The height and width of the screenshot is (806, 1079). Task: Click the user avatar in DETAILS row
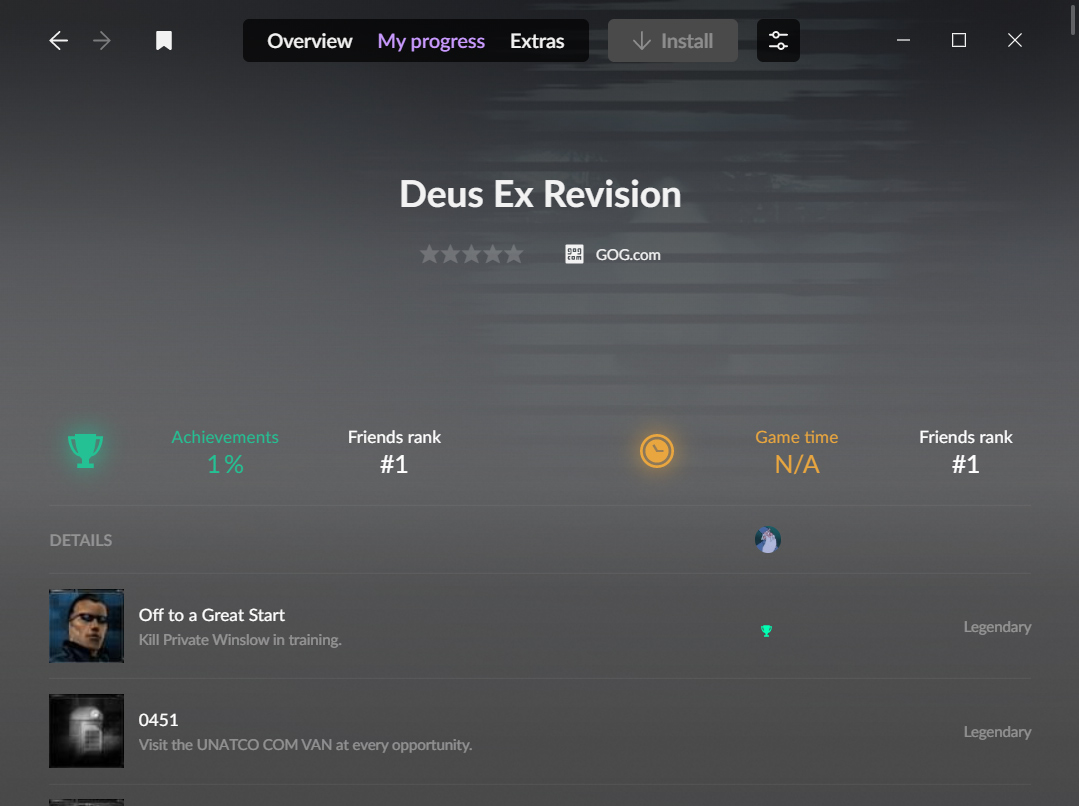[x=767, y=540]
